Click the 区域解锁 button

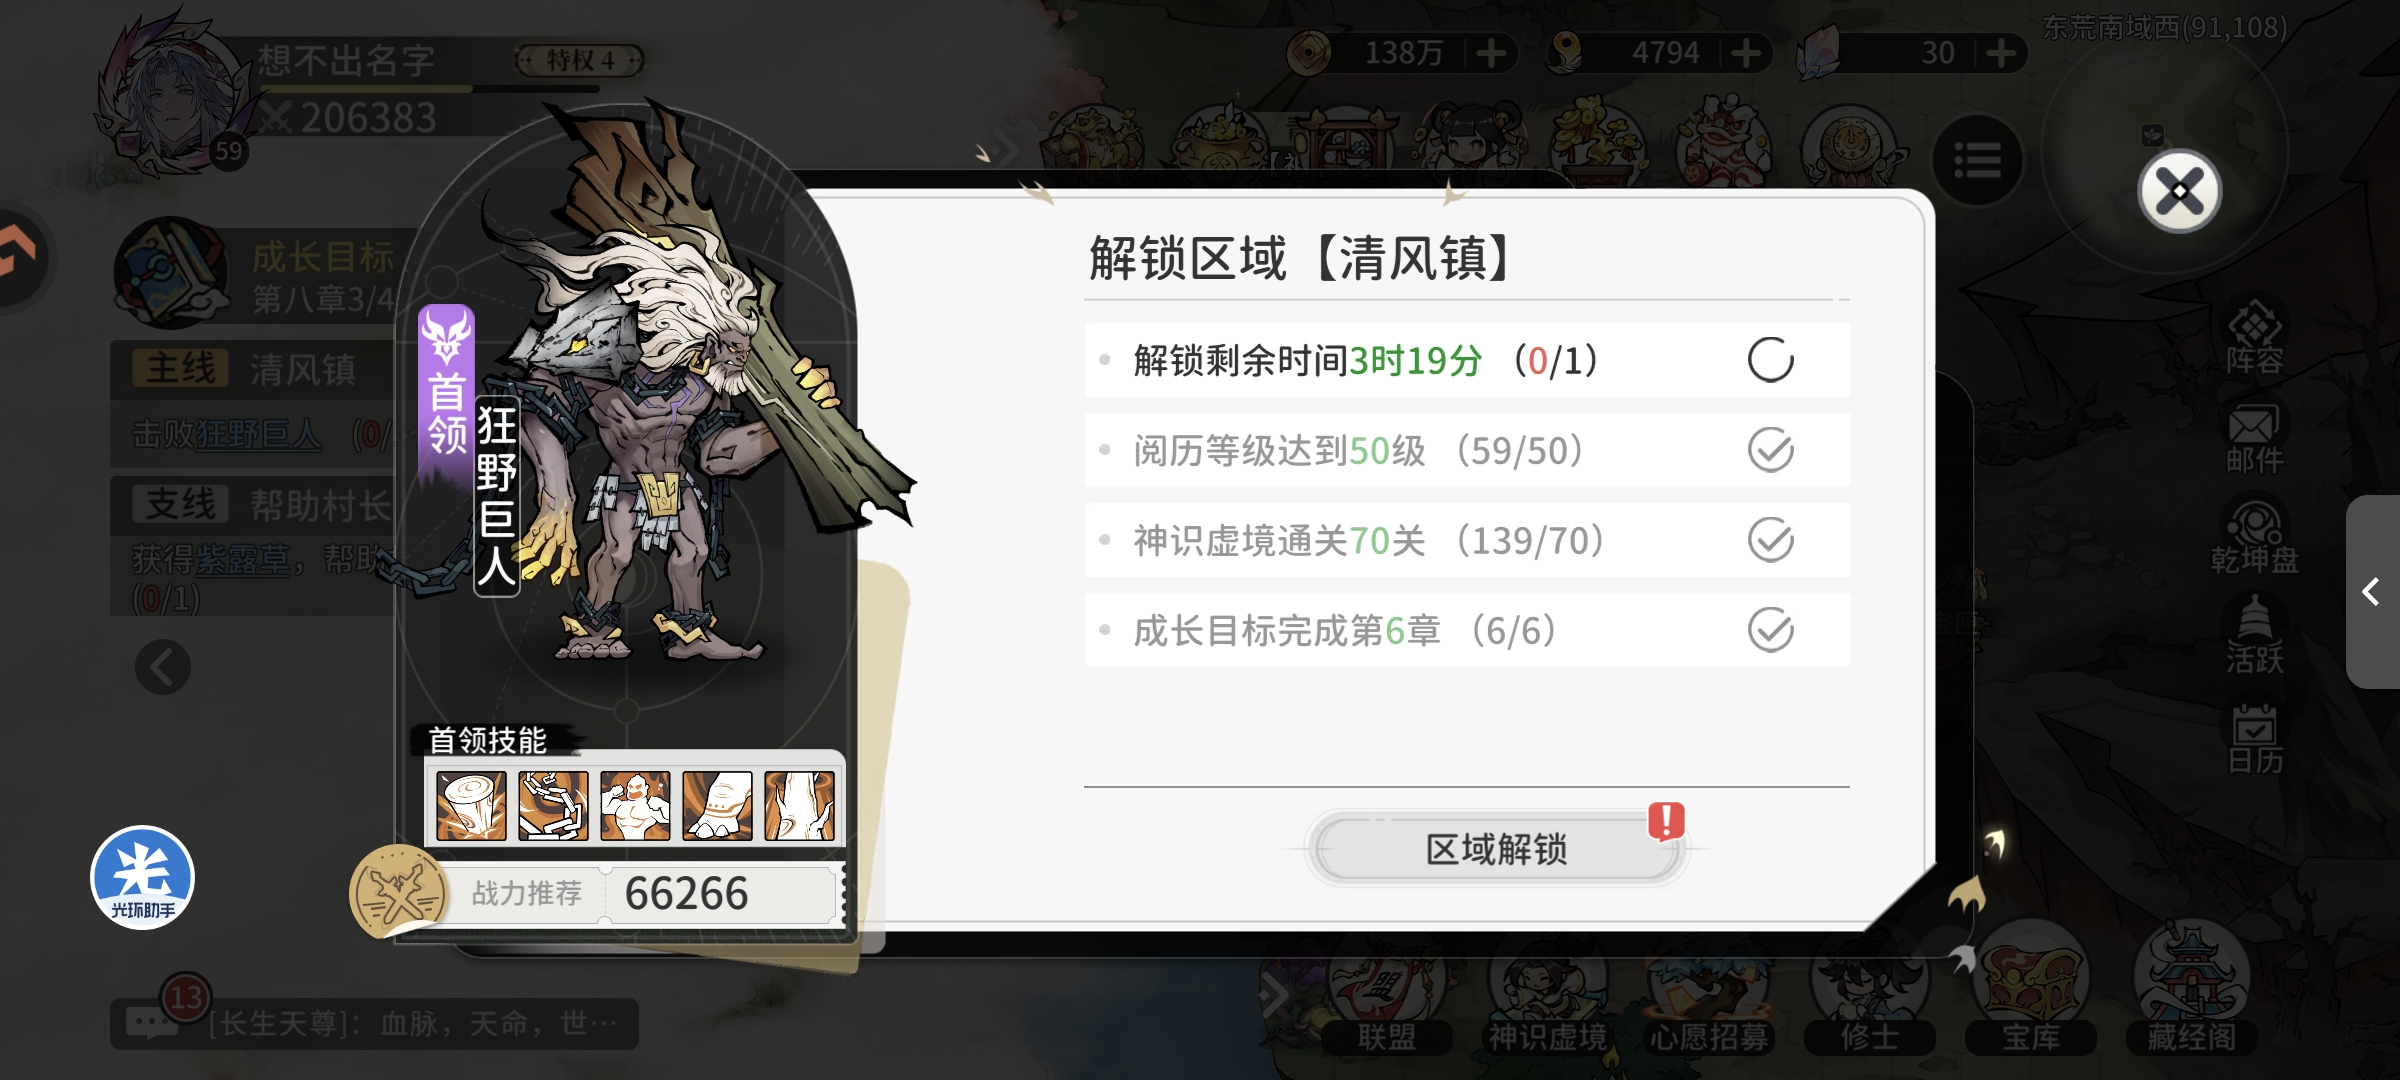1496,849
